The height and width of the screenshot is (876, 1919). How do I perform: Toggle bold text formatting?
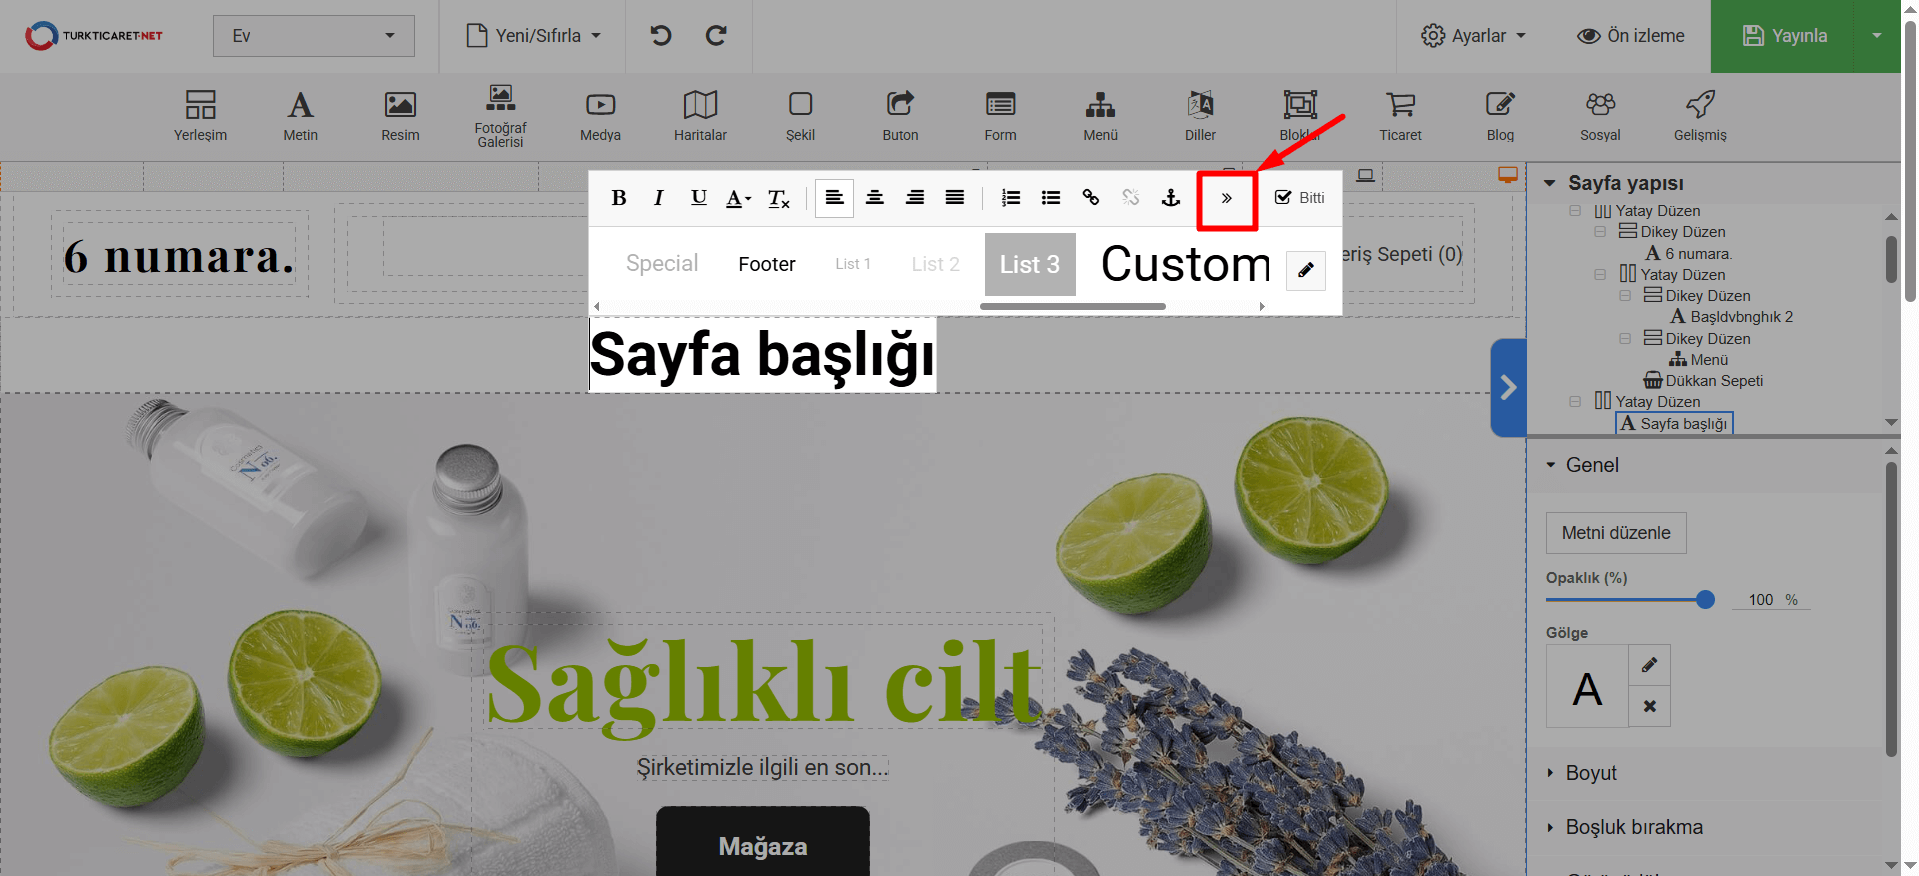tap(619, 198)
